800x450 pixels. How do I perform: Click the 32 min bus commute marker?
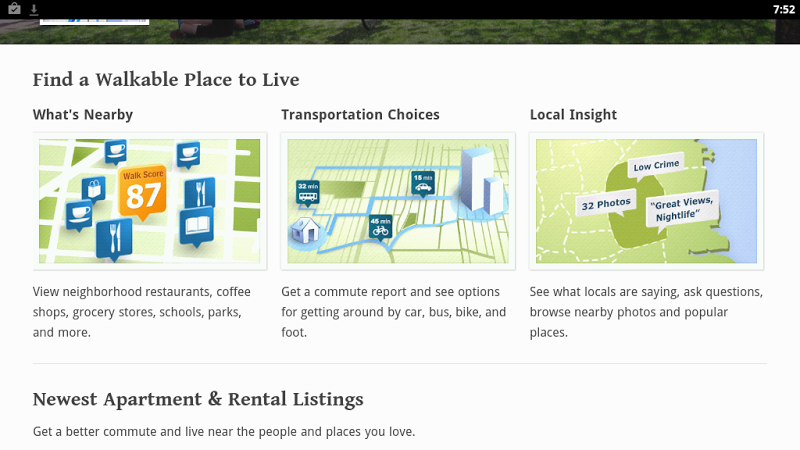[x=308, y=192]
